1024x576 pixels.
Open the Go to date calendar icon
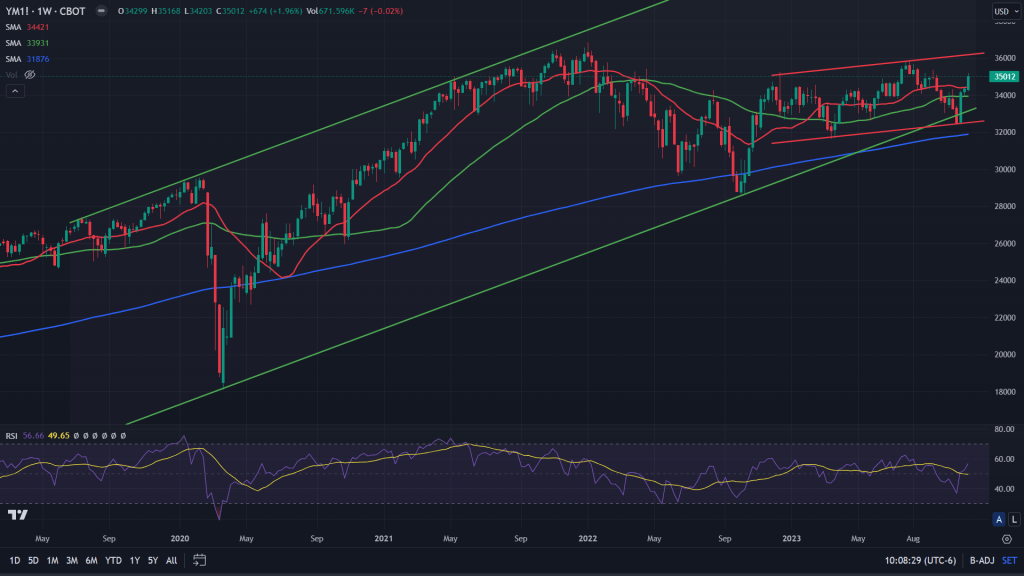[x=199, y=560]
